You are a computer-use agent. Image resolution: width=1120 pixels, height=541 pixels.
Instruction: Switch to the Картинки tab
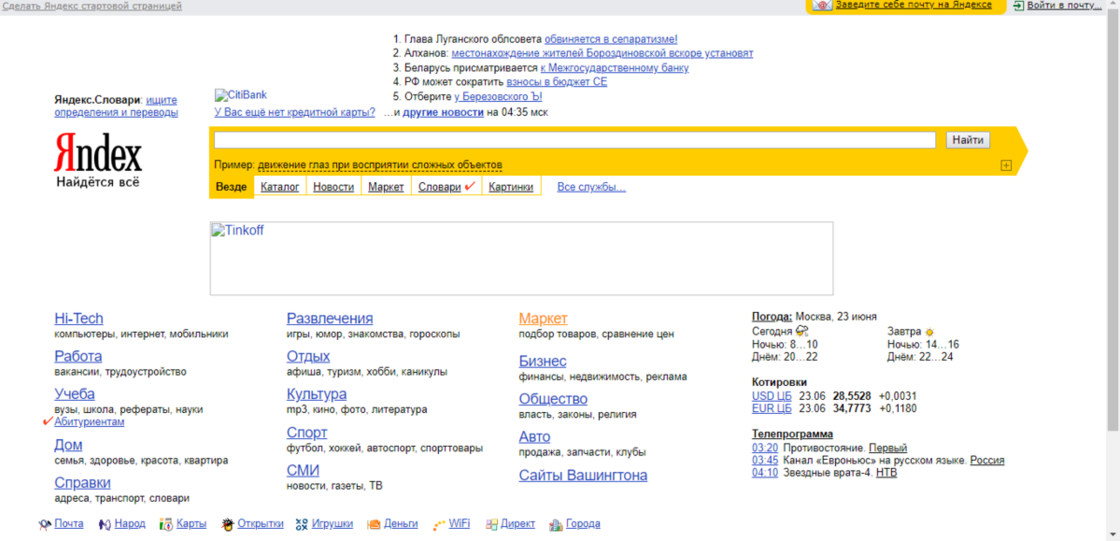[x=511, y=187]
